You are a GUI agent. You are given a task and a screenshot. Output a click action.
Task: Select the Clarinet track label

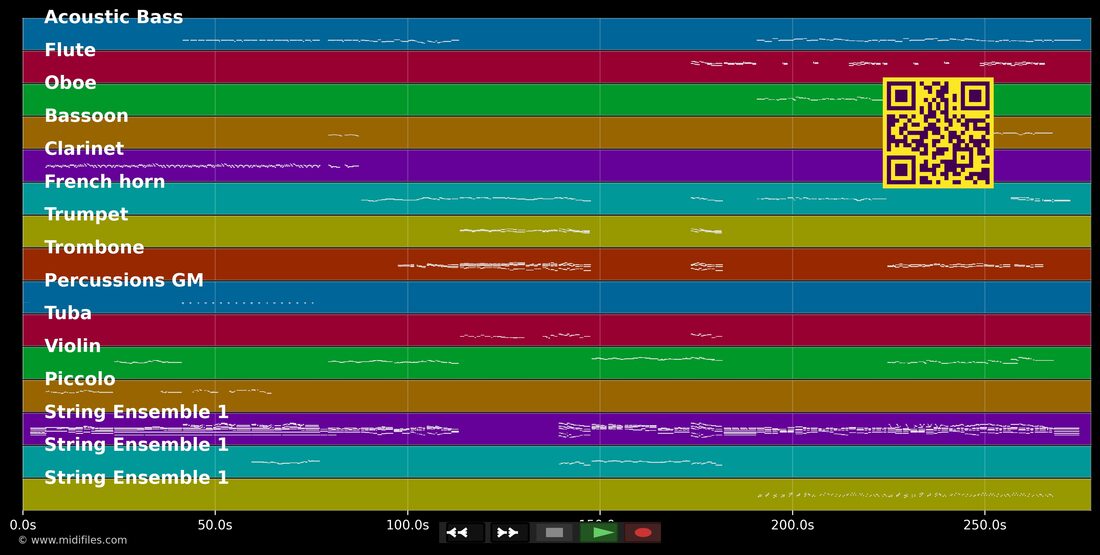[x=84, y=149]
